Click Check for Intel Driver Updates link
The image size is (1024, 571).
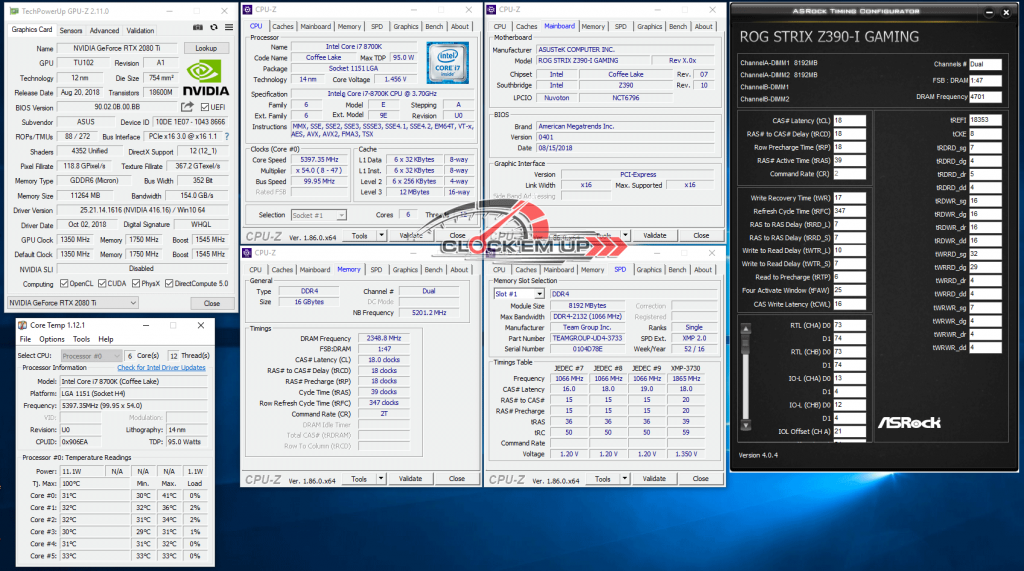(161, 368)
